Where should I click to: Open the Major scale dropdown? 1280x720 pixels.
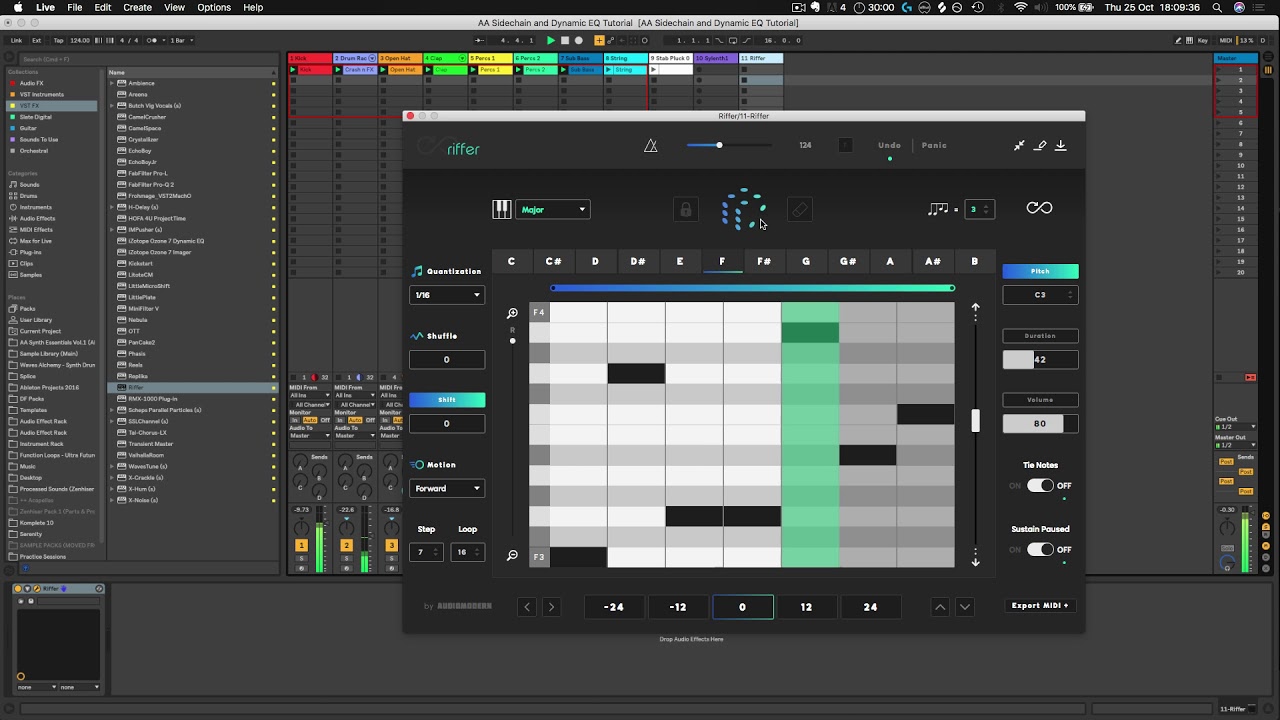click(553, 209)
